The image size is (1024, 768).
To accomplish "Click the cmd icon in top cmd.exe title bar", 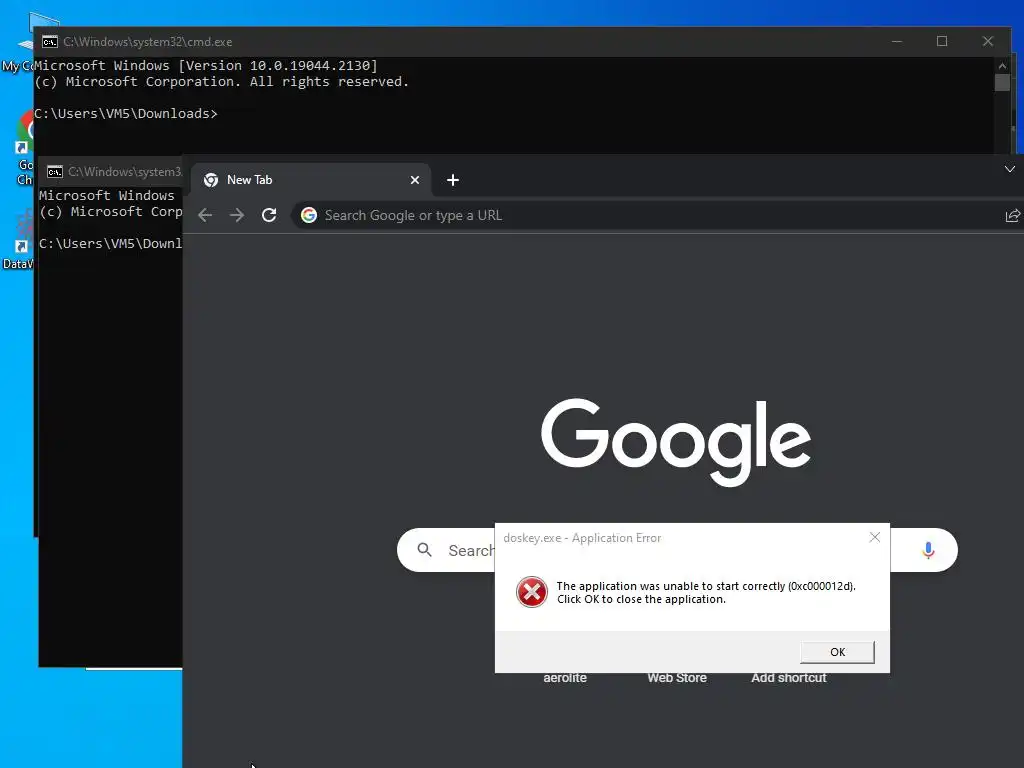I will point(50,42).
